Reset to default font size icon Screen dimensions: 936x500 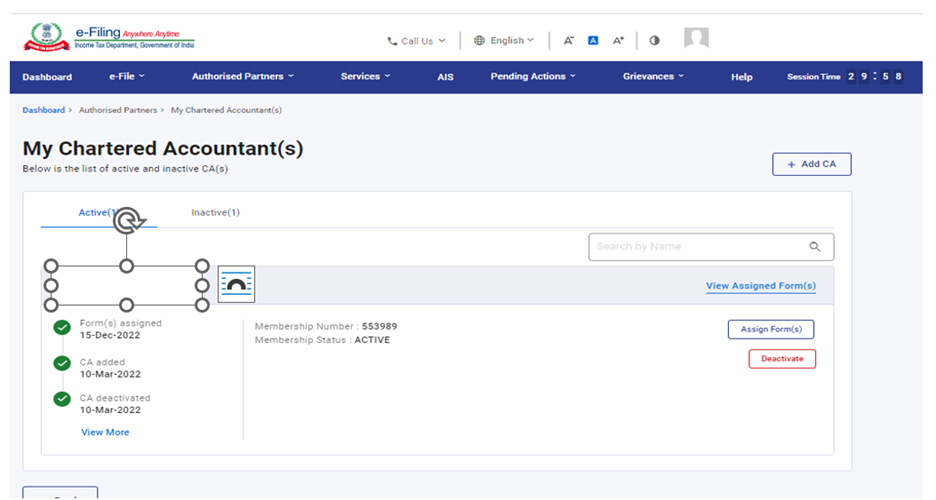(593, 41)
